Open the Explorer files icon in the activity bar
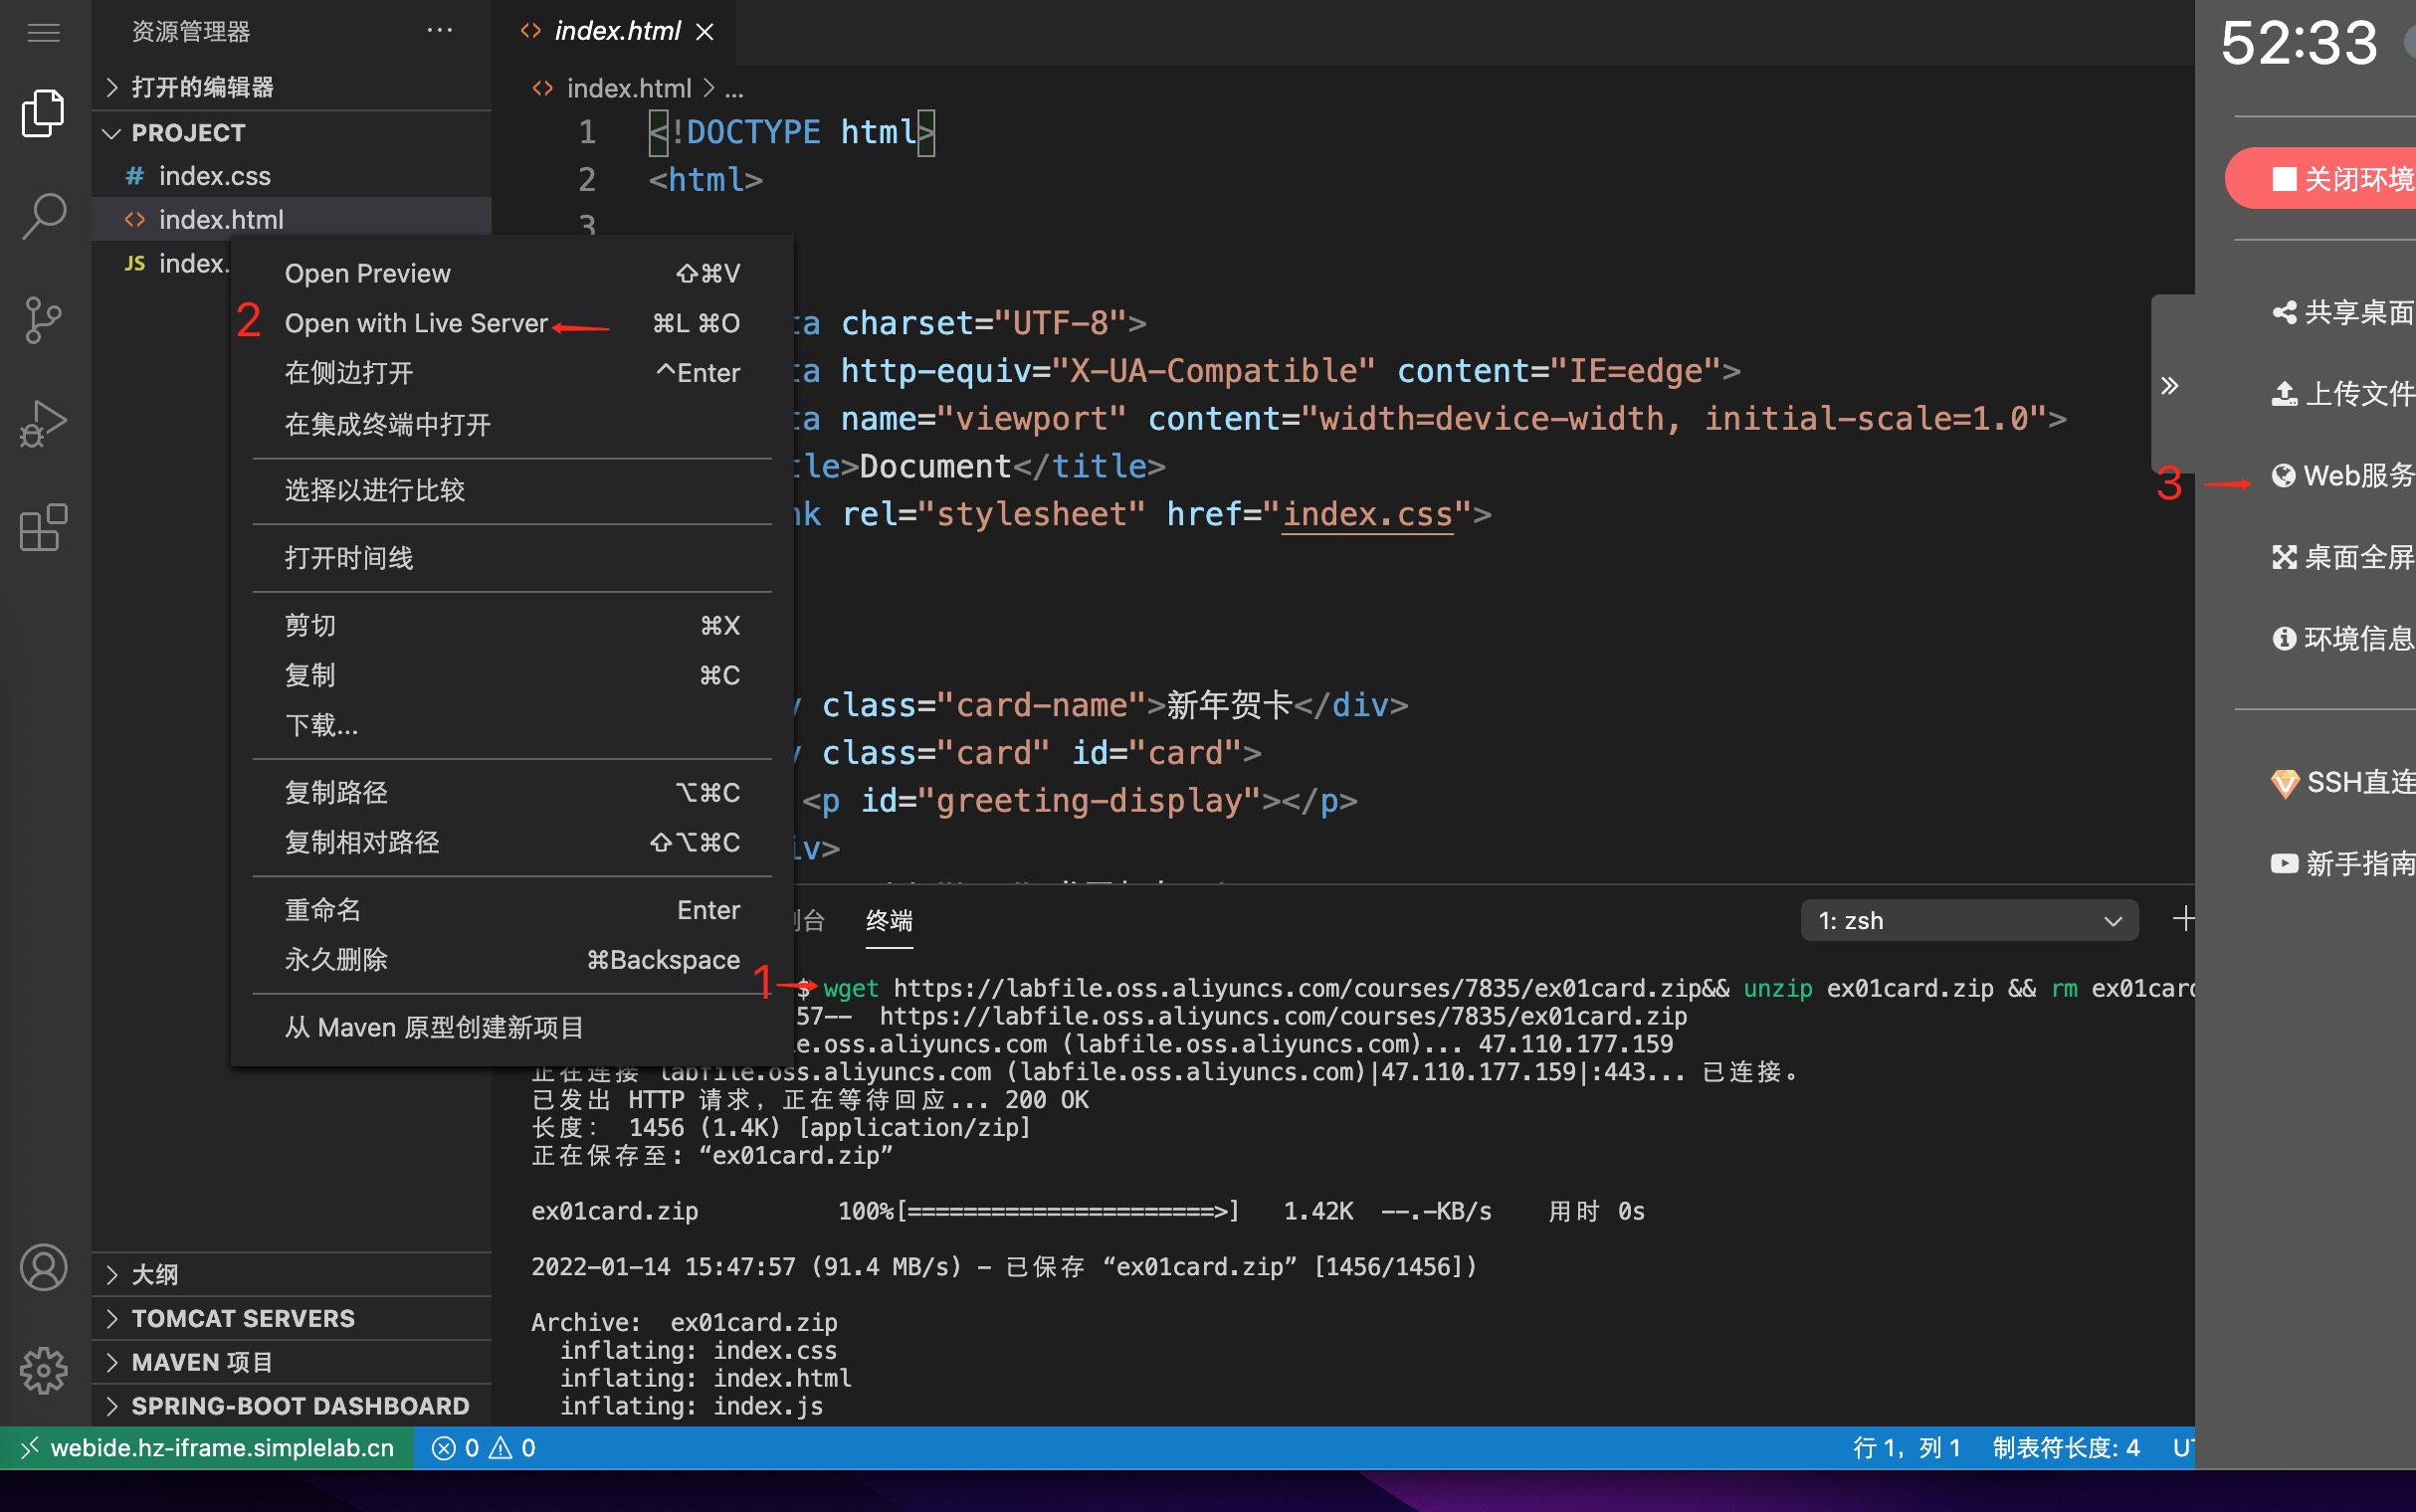2416x1512 pixels. click(x=43, y=112)
